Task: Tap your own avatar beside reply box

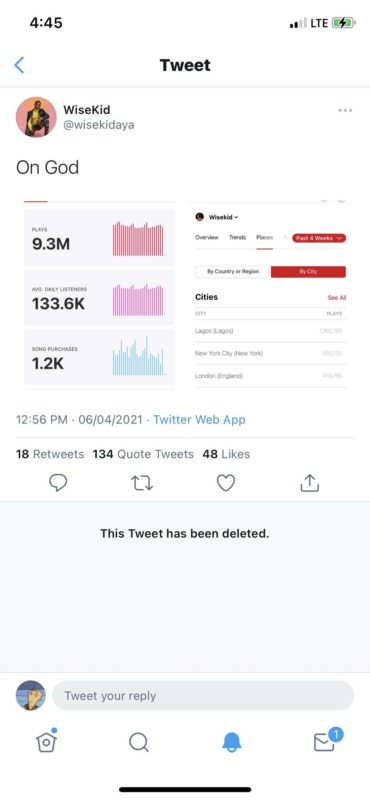Action: (31, 695)
